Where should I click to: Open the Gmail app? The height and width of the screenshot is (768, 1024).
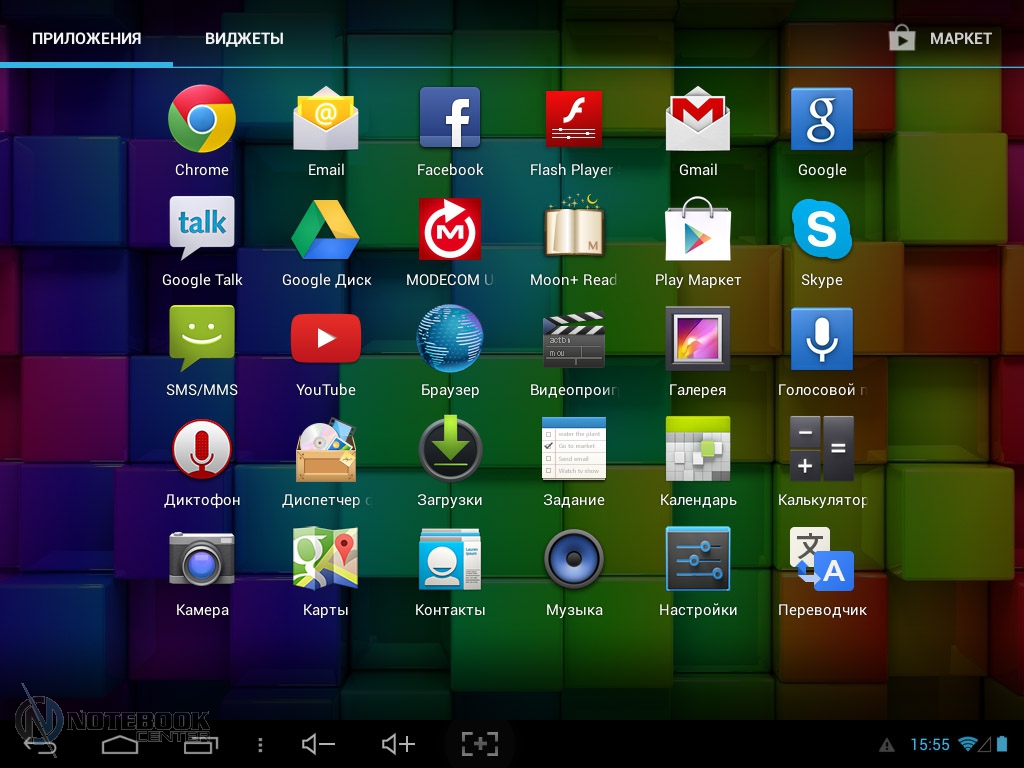click(x=698, y=120)
